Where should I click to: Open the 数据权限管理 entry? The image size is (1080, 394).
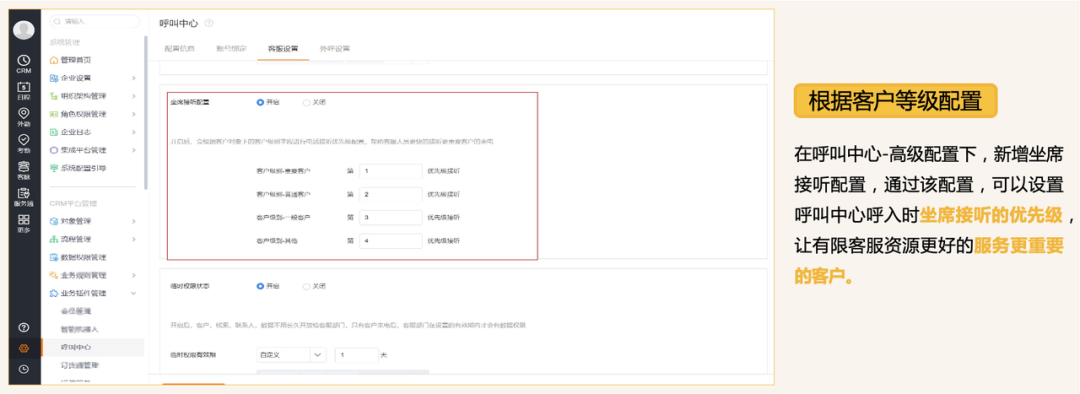[x=83, y=257]
